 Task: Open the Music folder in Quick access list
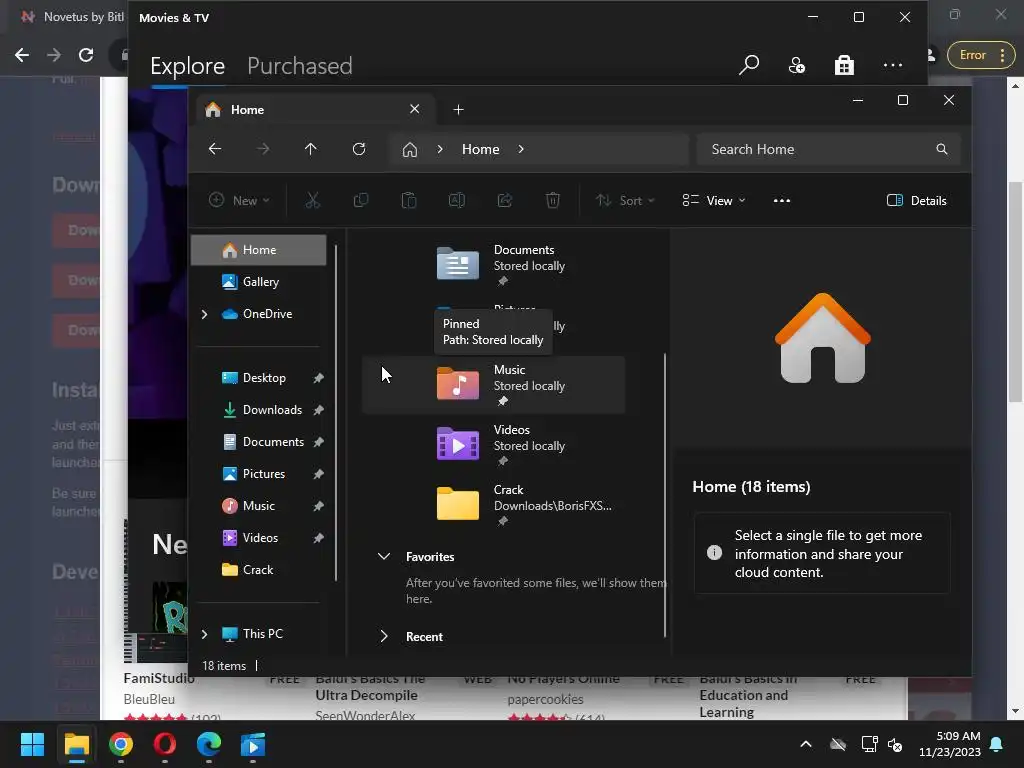click(494, 385)
